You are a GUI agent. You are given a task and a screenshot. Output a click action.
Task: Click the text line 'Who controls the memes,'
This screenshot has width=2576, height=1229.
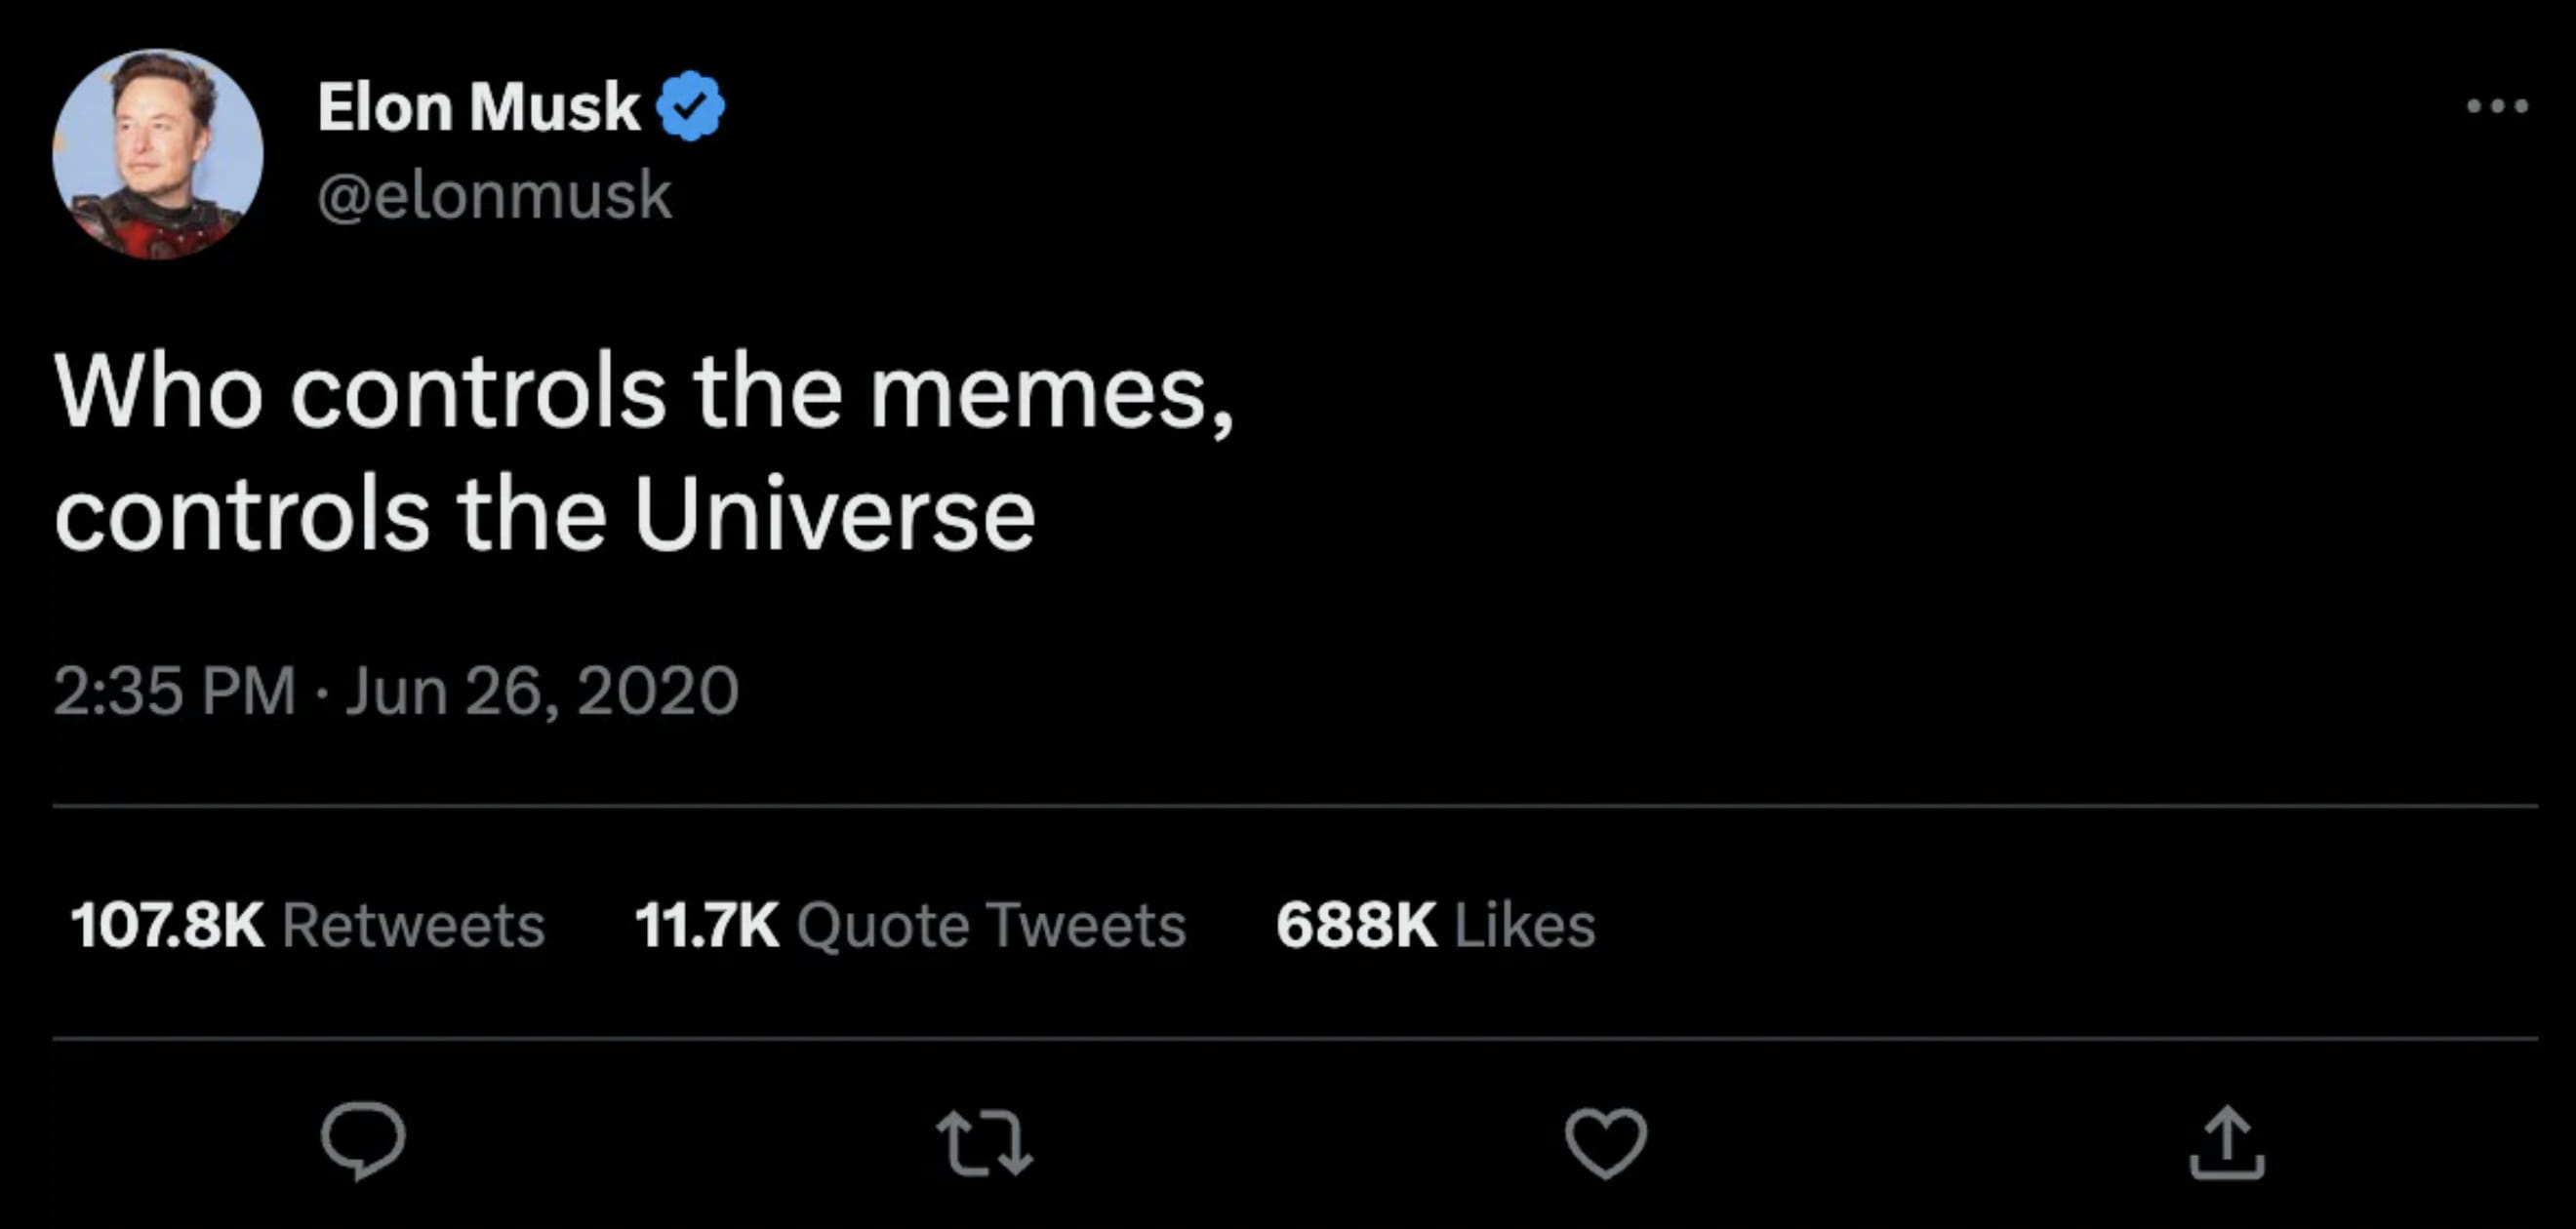644,392
